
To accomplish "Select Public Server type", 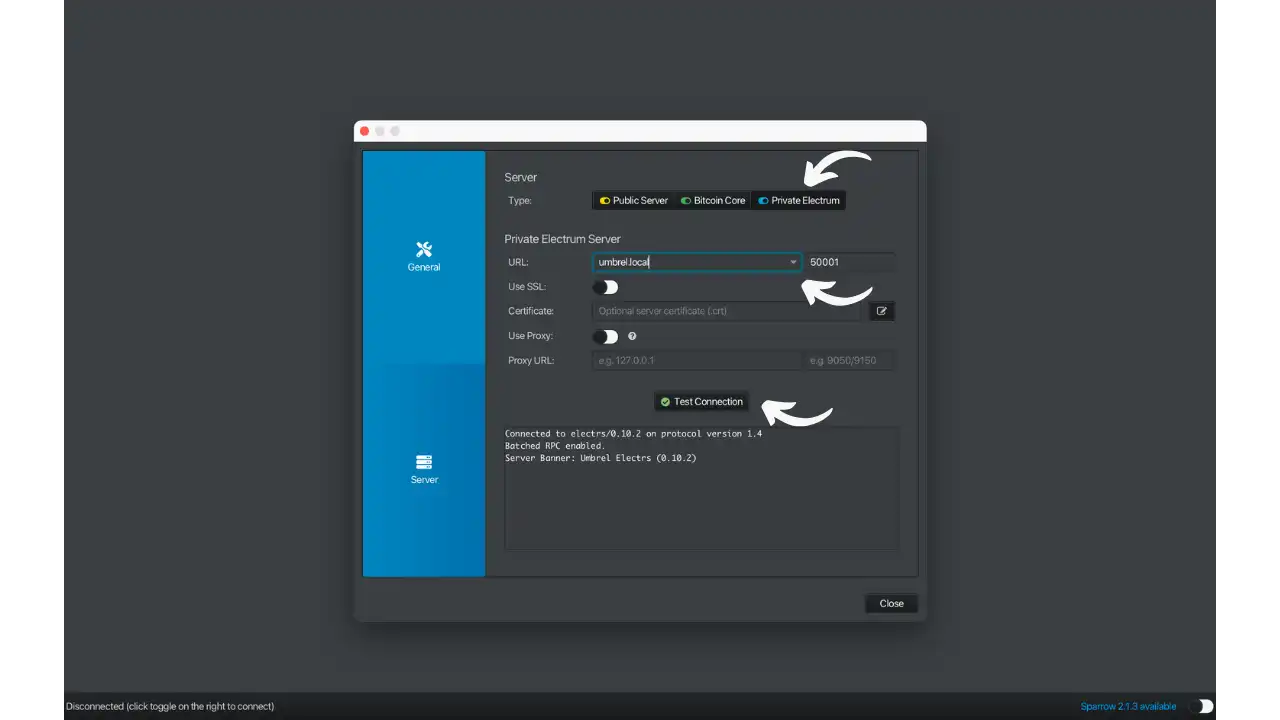I will click(x=634, y=200).
